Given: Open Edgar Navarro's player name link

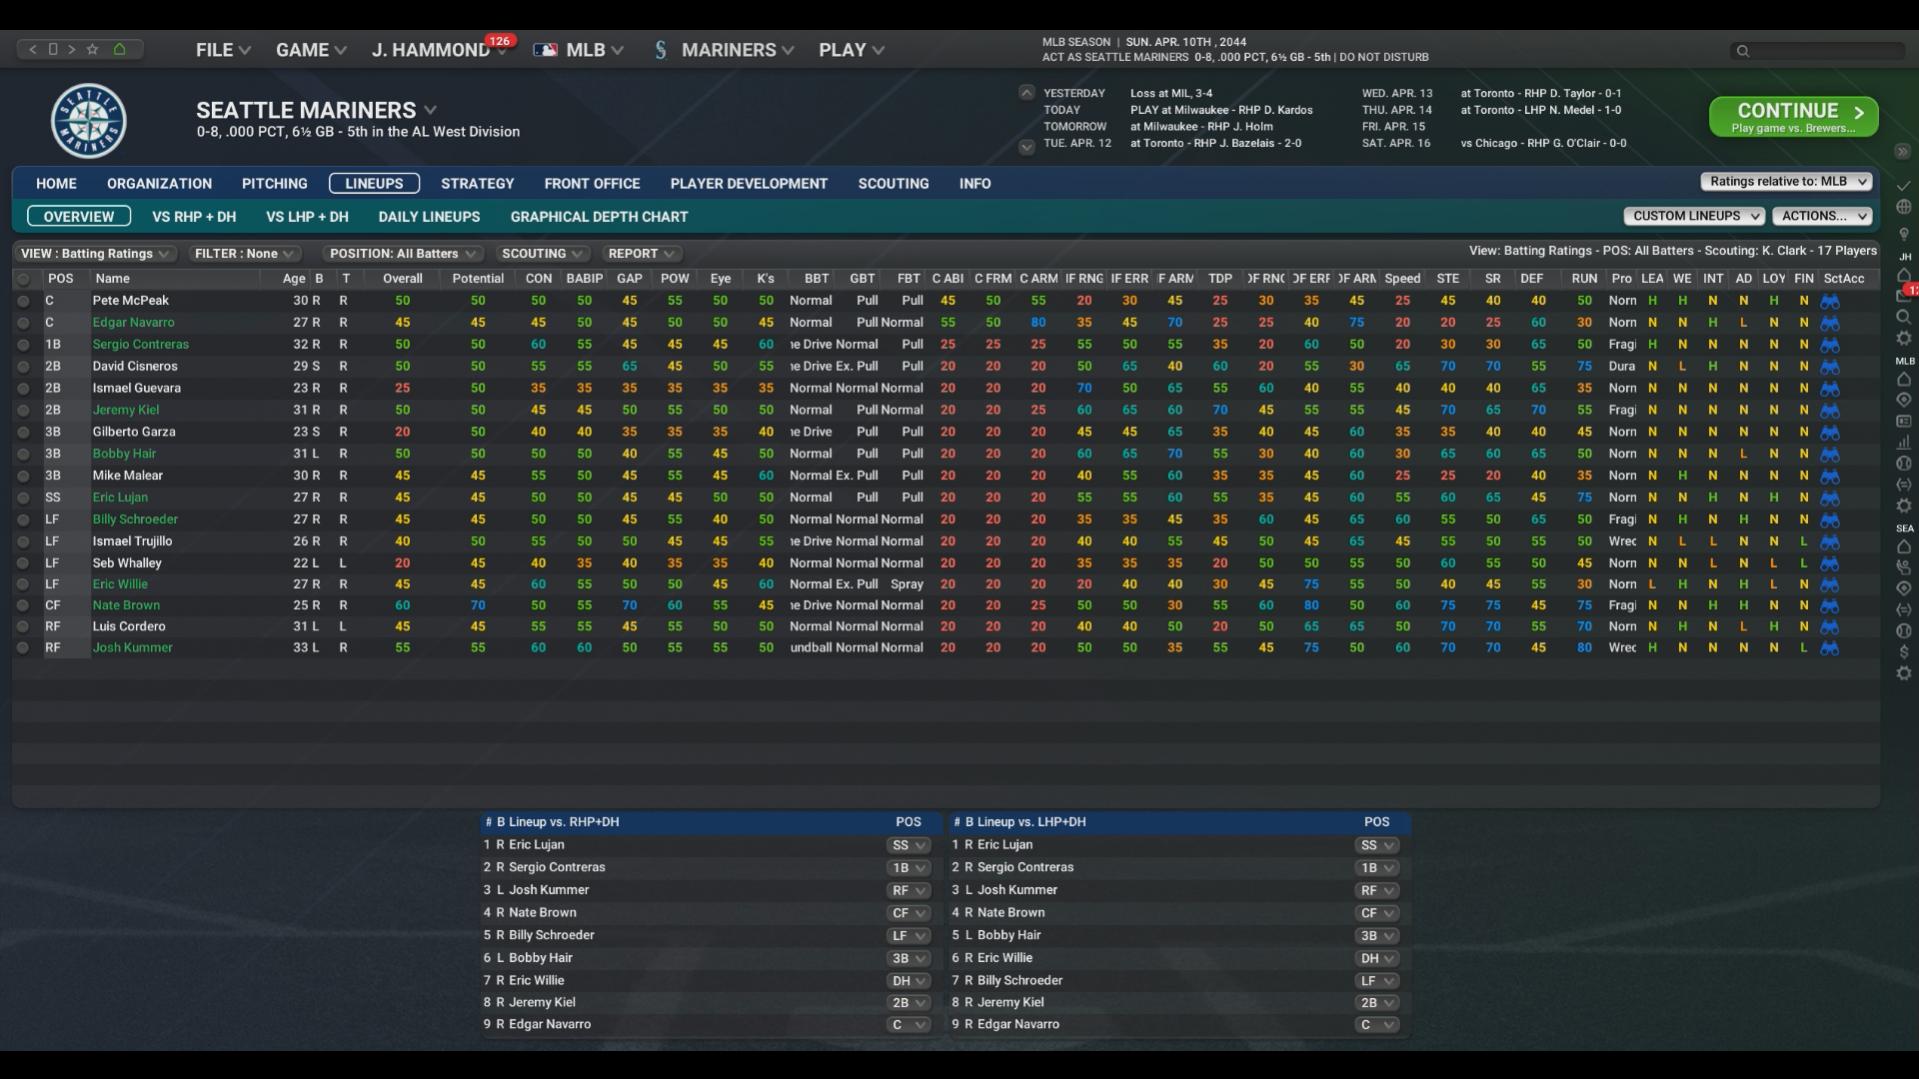Looking at the screenshot, I should tap(133, 323).
